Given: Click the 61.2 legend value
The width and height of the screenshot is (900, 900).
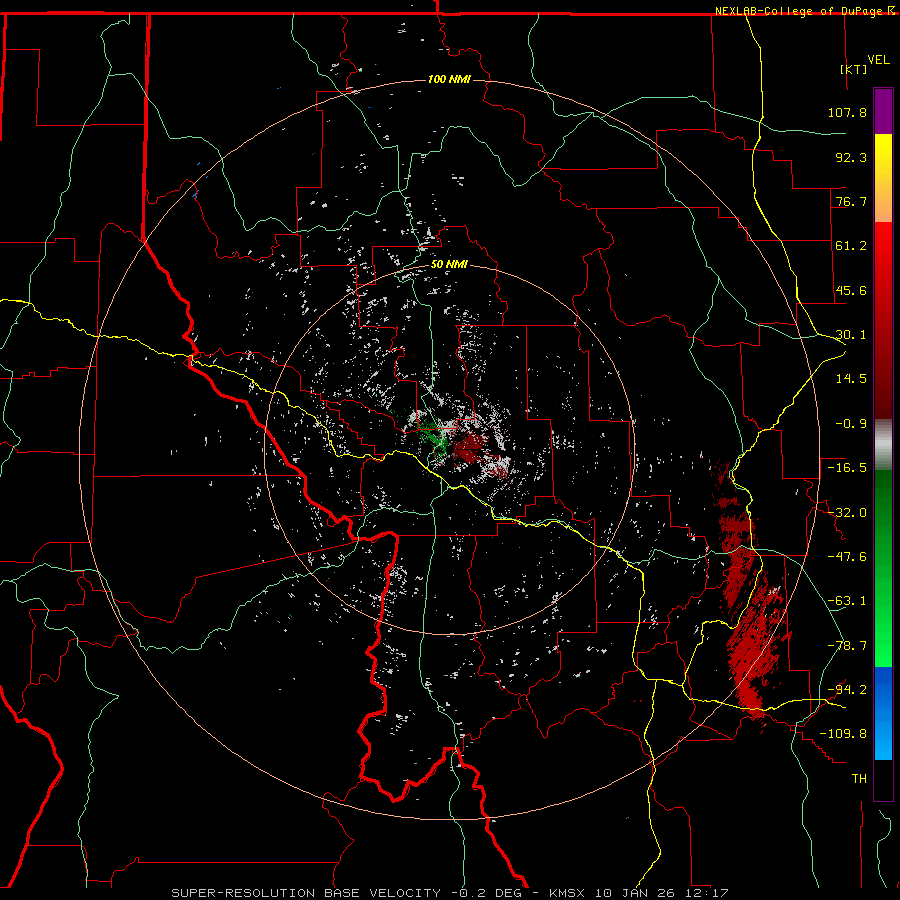Looking at the screenshot, I should tap(851, 246).
